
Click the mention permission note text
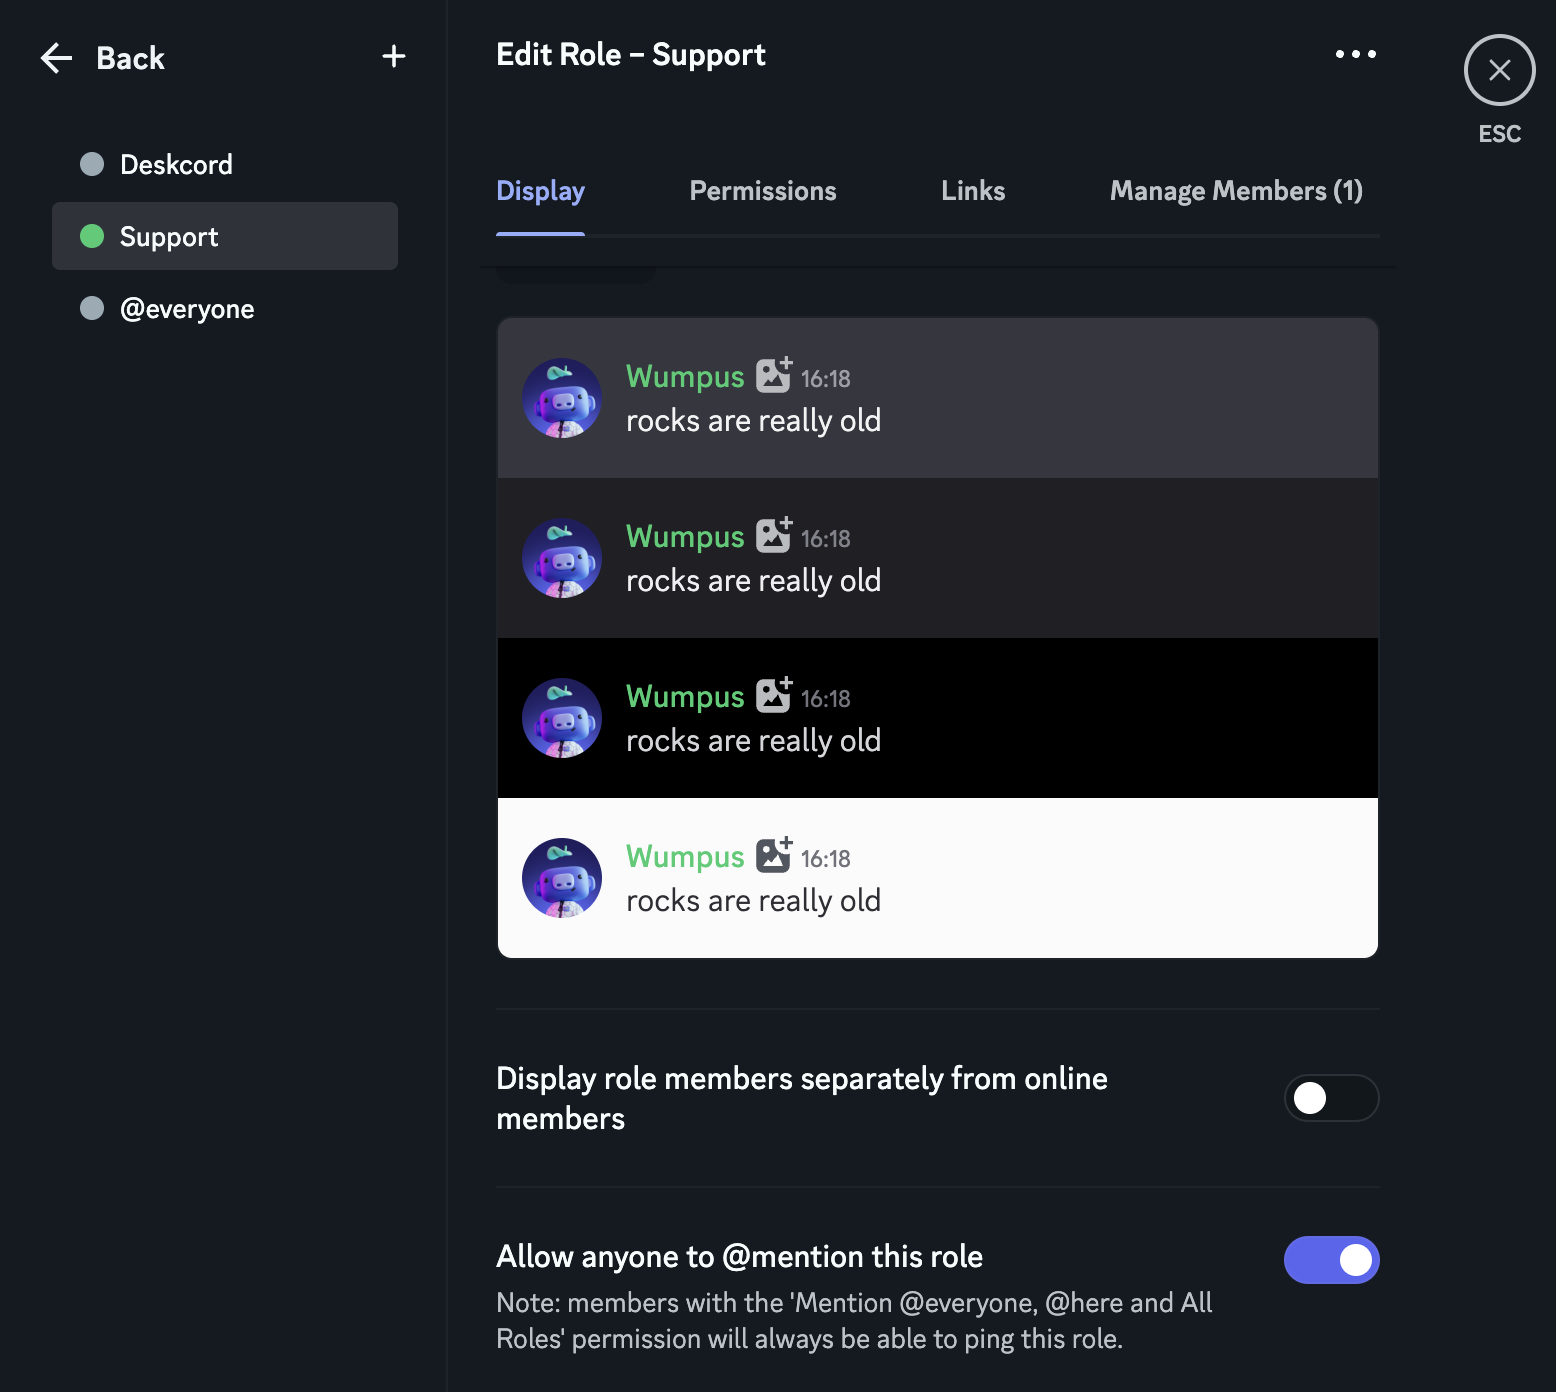click(x=854, y=1320)
